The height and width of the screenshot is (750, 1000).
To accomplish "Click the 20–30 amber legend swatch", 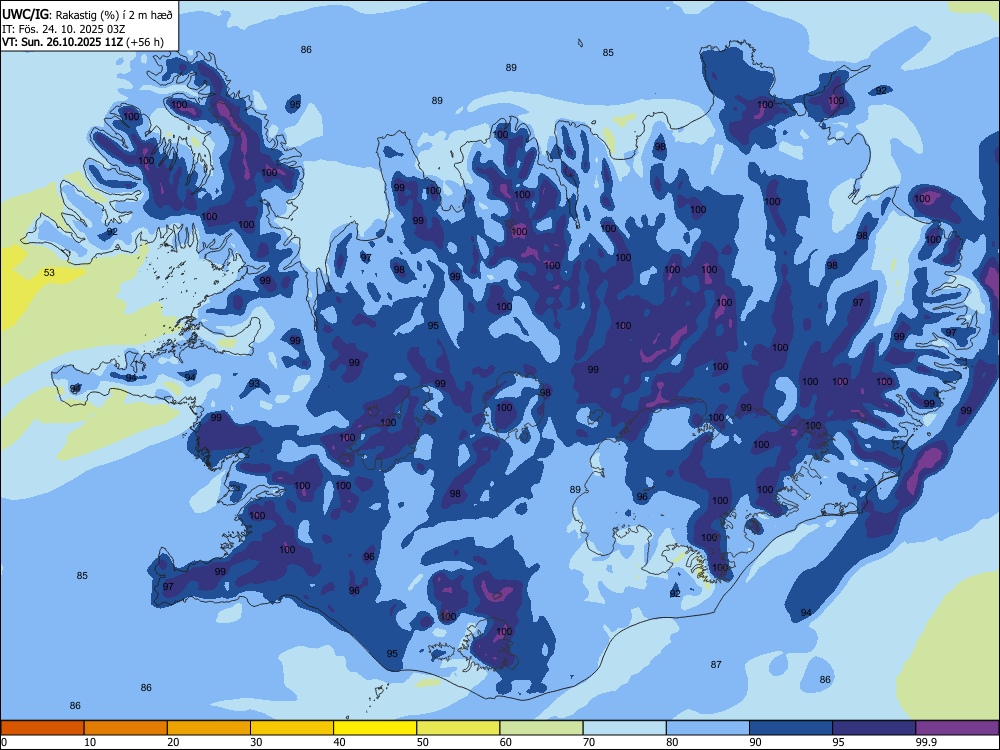I will pos(209,728).
